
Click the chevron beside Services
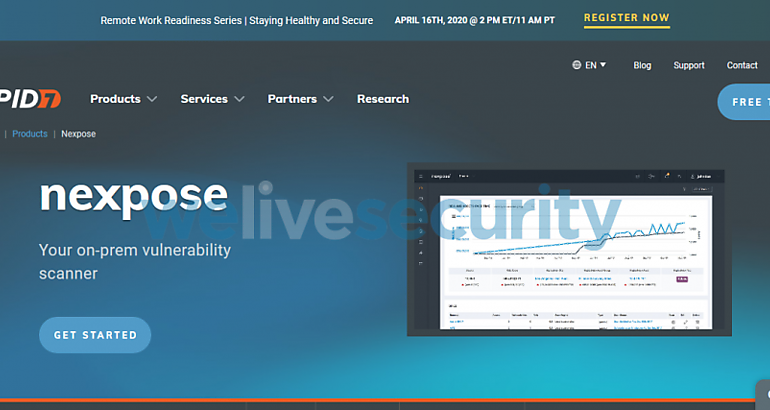coord(239,99)
